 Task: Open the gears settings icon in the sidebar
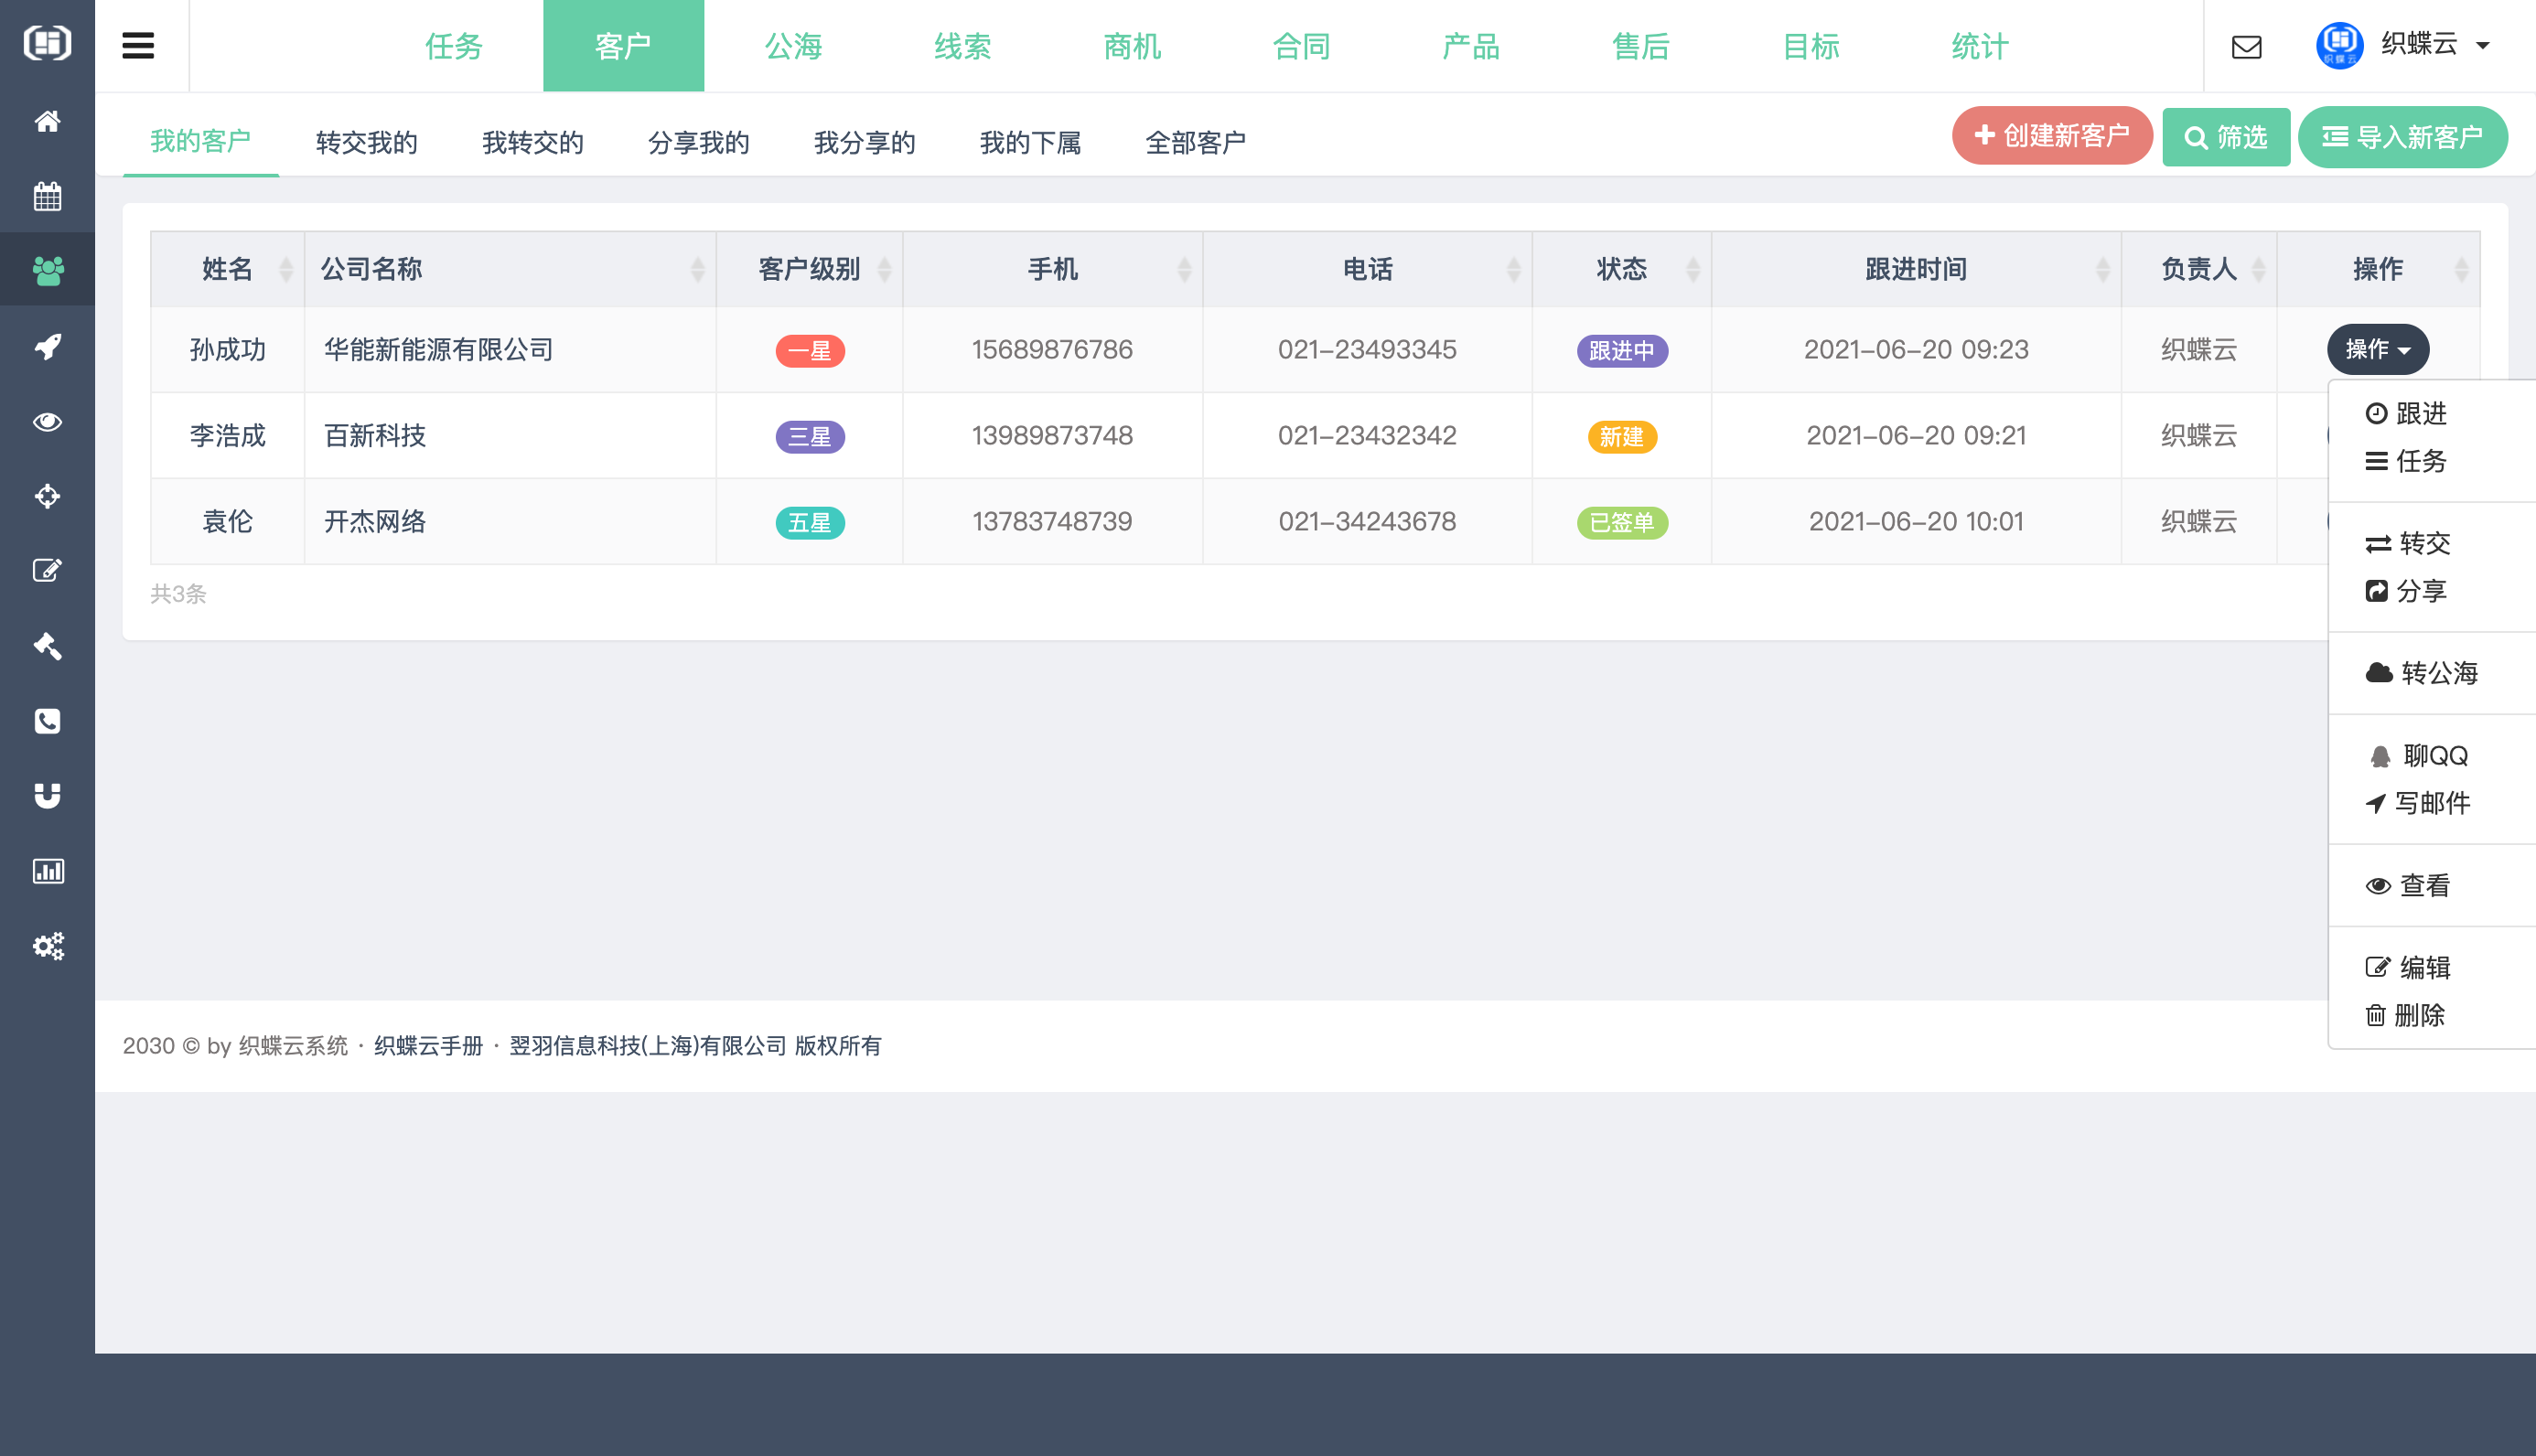tap(47, 946)
